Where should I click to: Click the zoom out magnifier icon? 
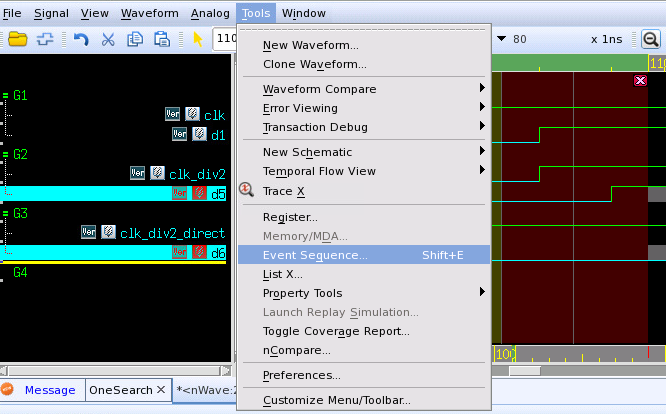pyautogui.click(x=651, y=39)
